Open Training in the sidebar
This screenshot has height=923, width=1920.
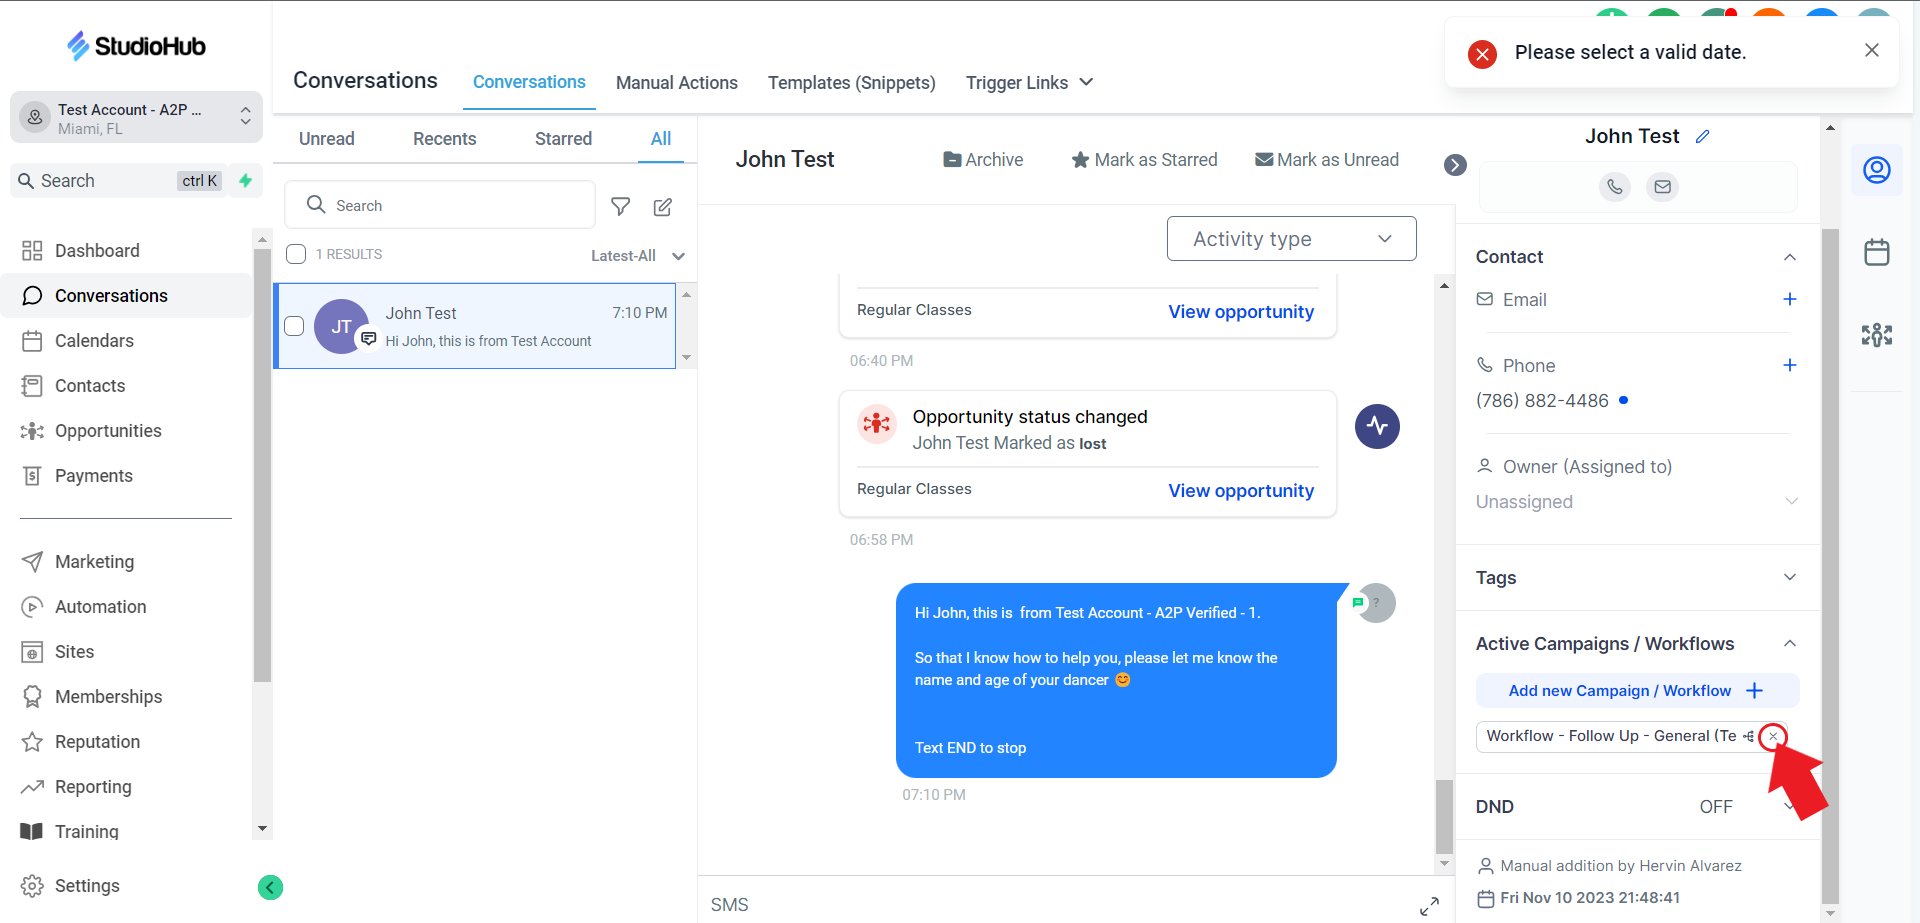[86, 832]
